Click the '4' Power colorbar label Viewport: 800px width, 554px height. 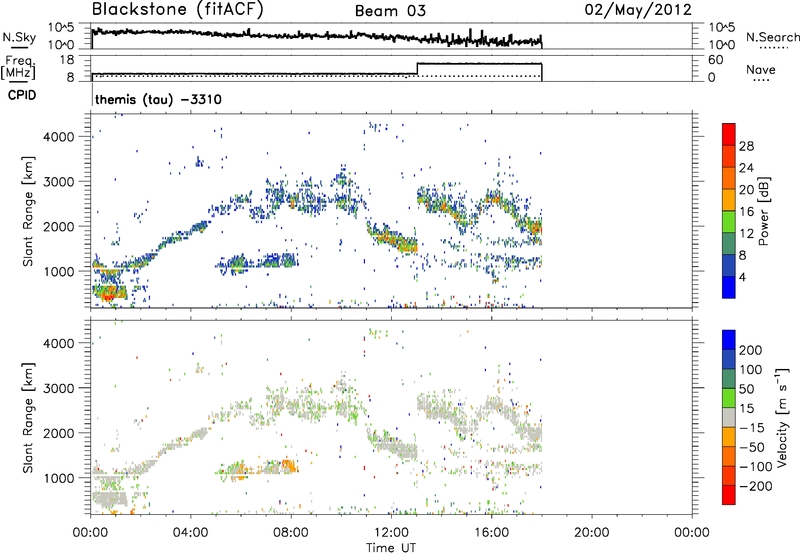[x=743, y=277]
